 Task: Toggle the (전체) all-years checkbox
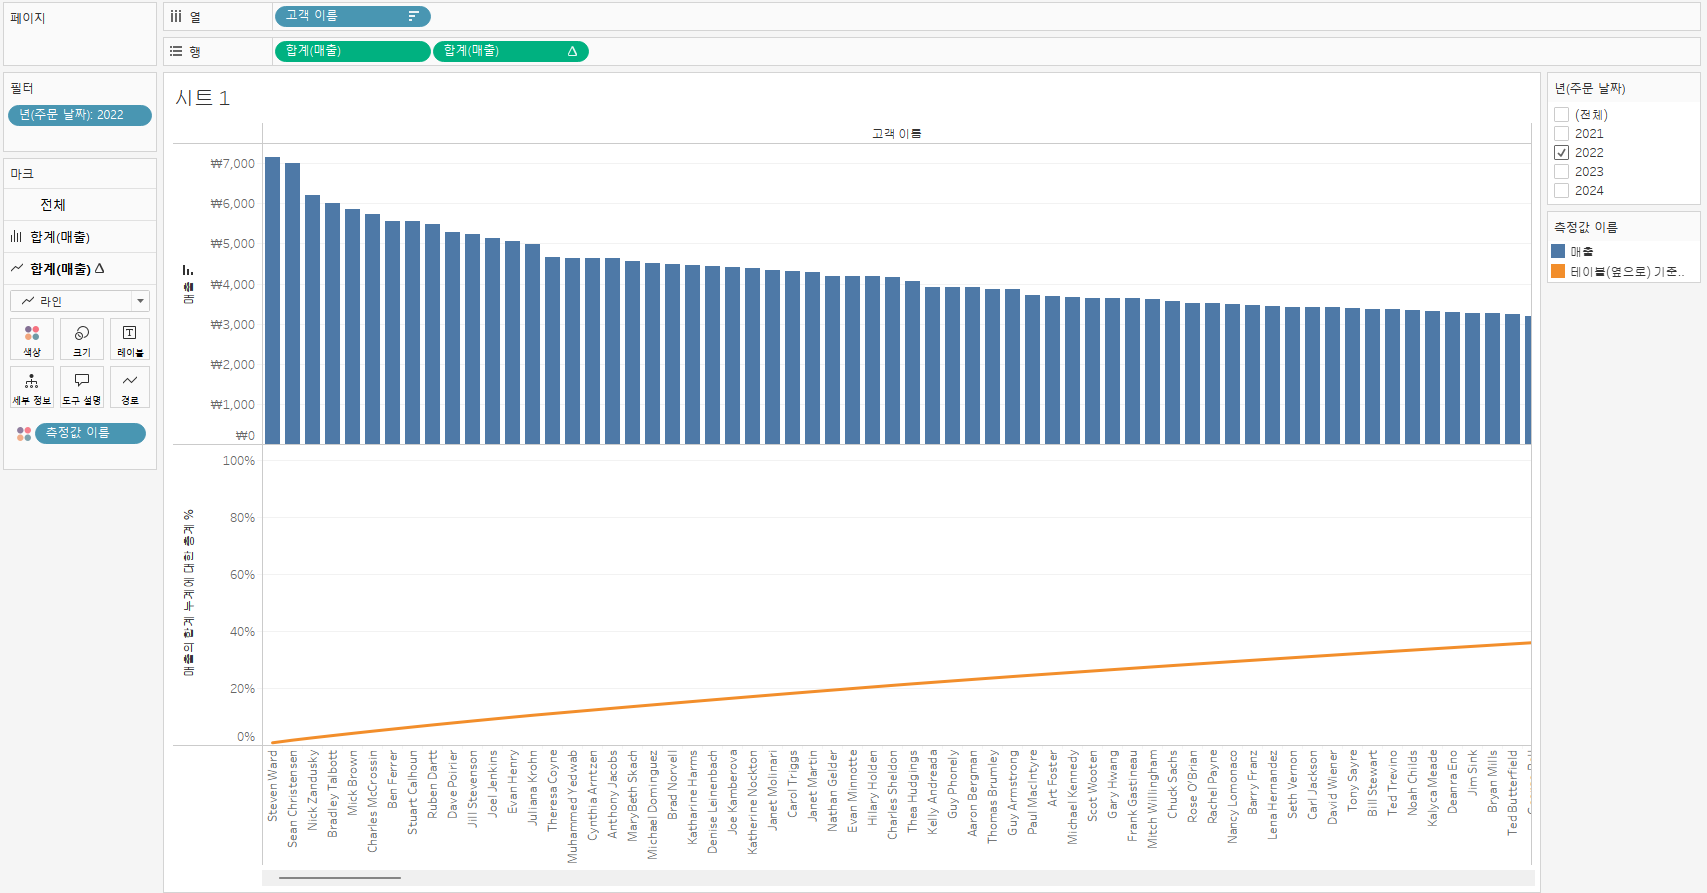click(x=1561, y=115)
